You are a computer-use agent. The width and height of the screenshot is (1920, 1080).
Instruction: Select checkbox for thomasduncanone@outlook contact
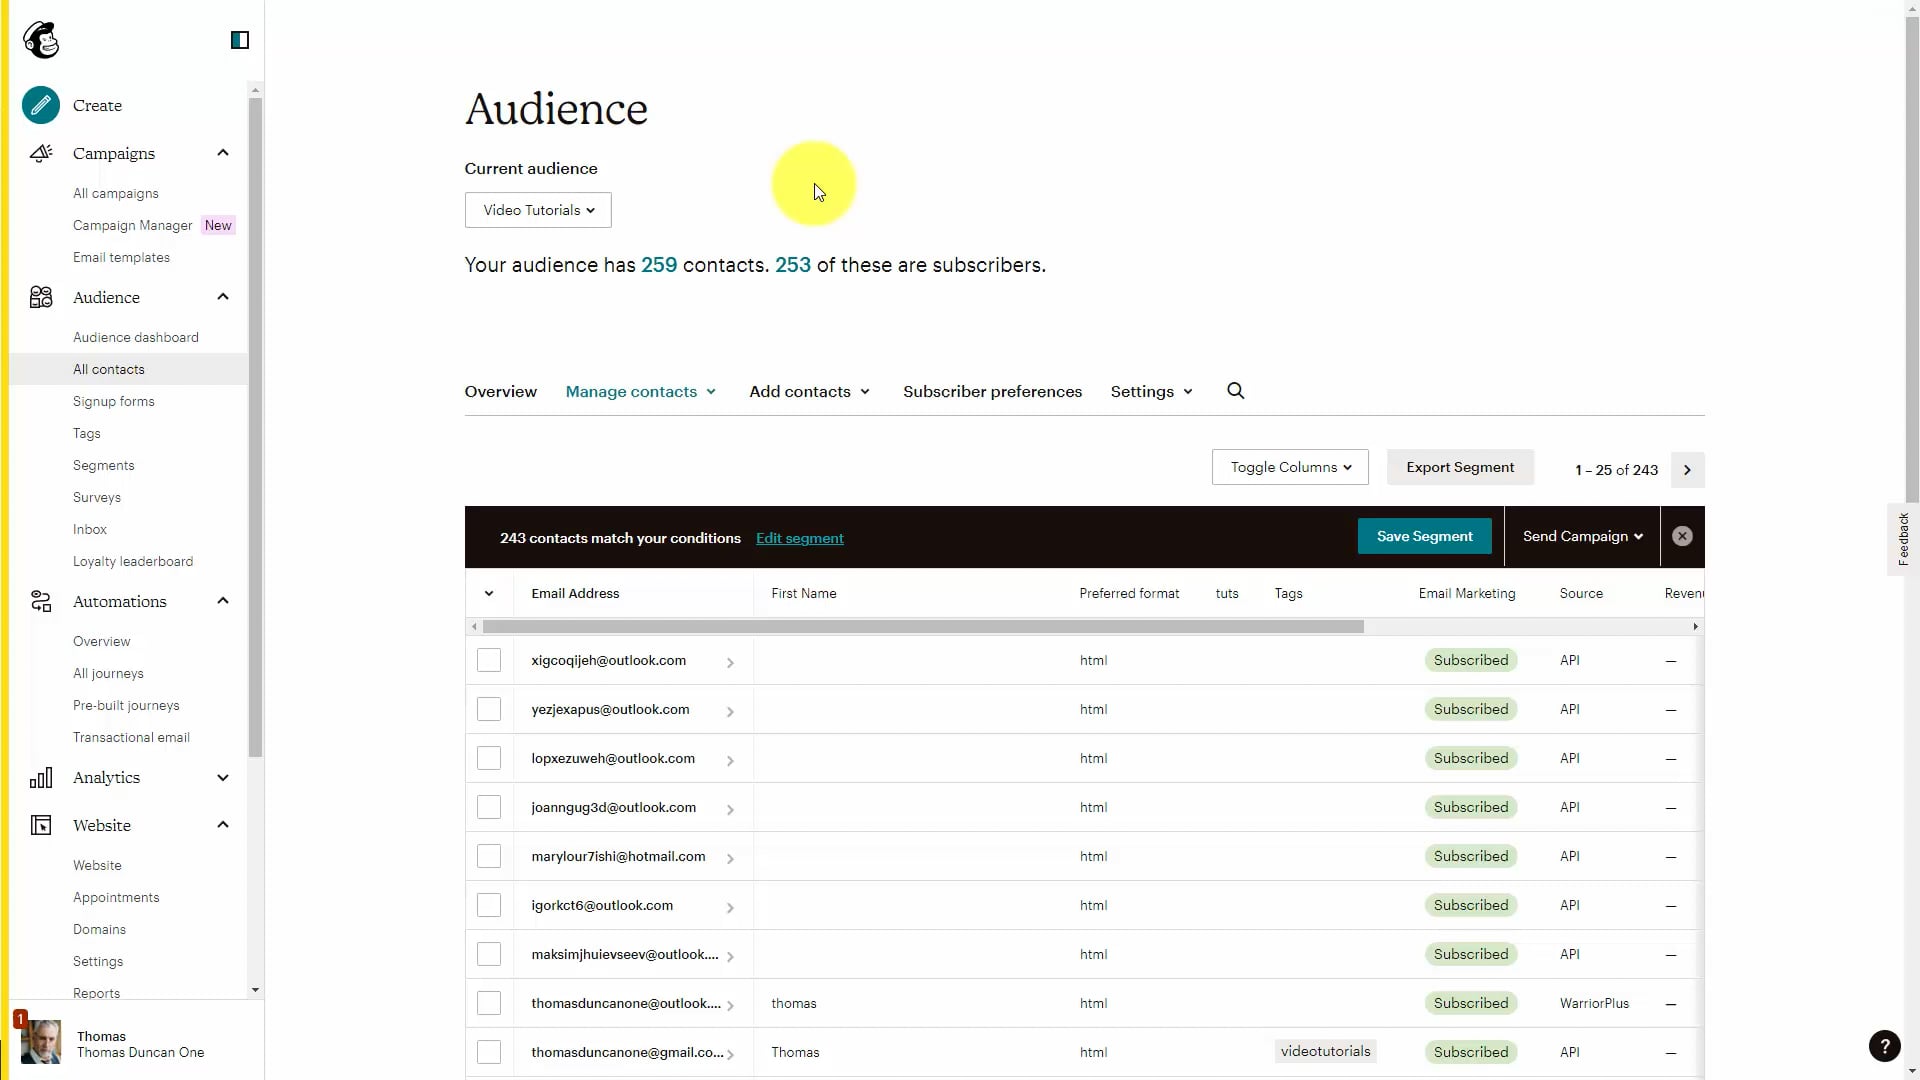(489, 1003)
